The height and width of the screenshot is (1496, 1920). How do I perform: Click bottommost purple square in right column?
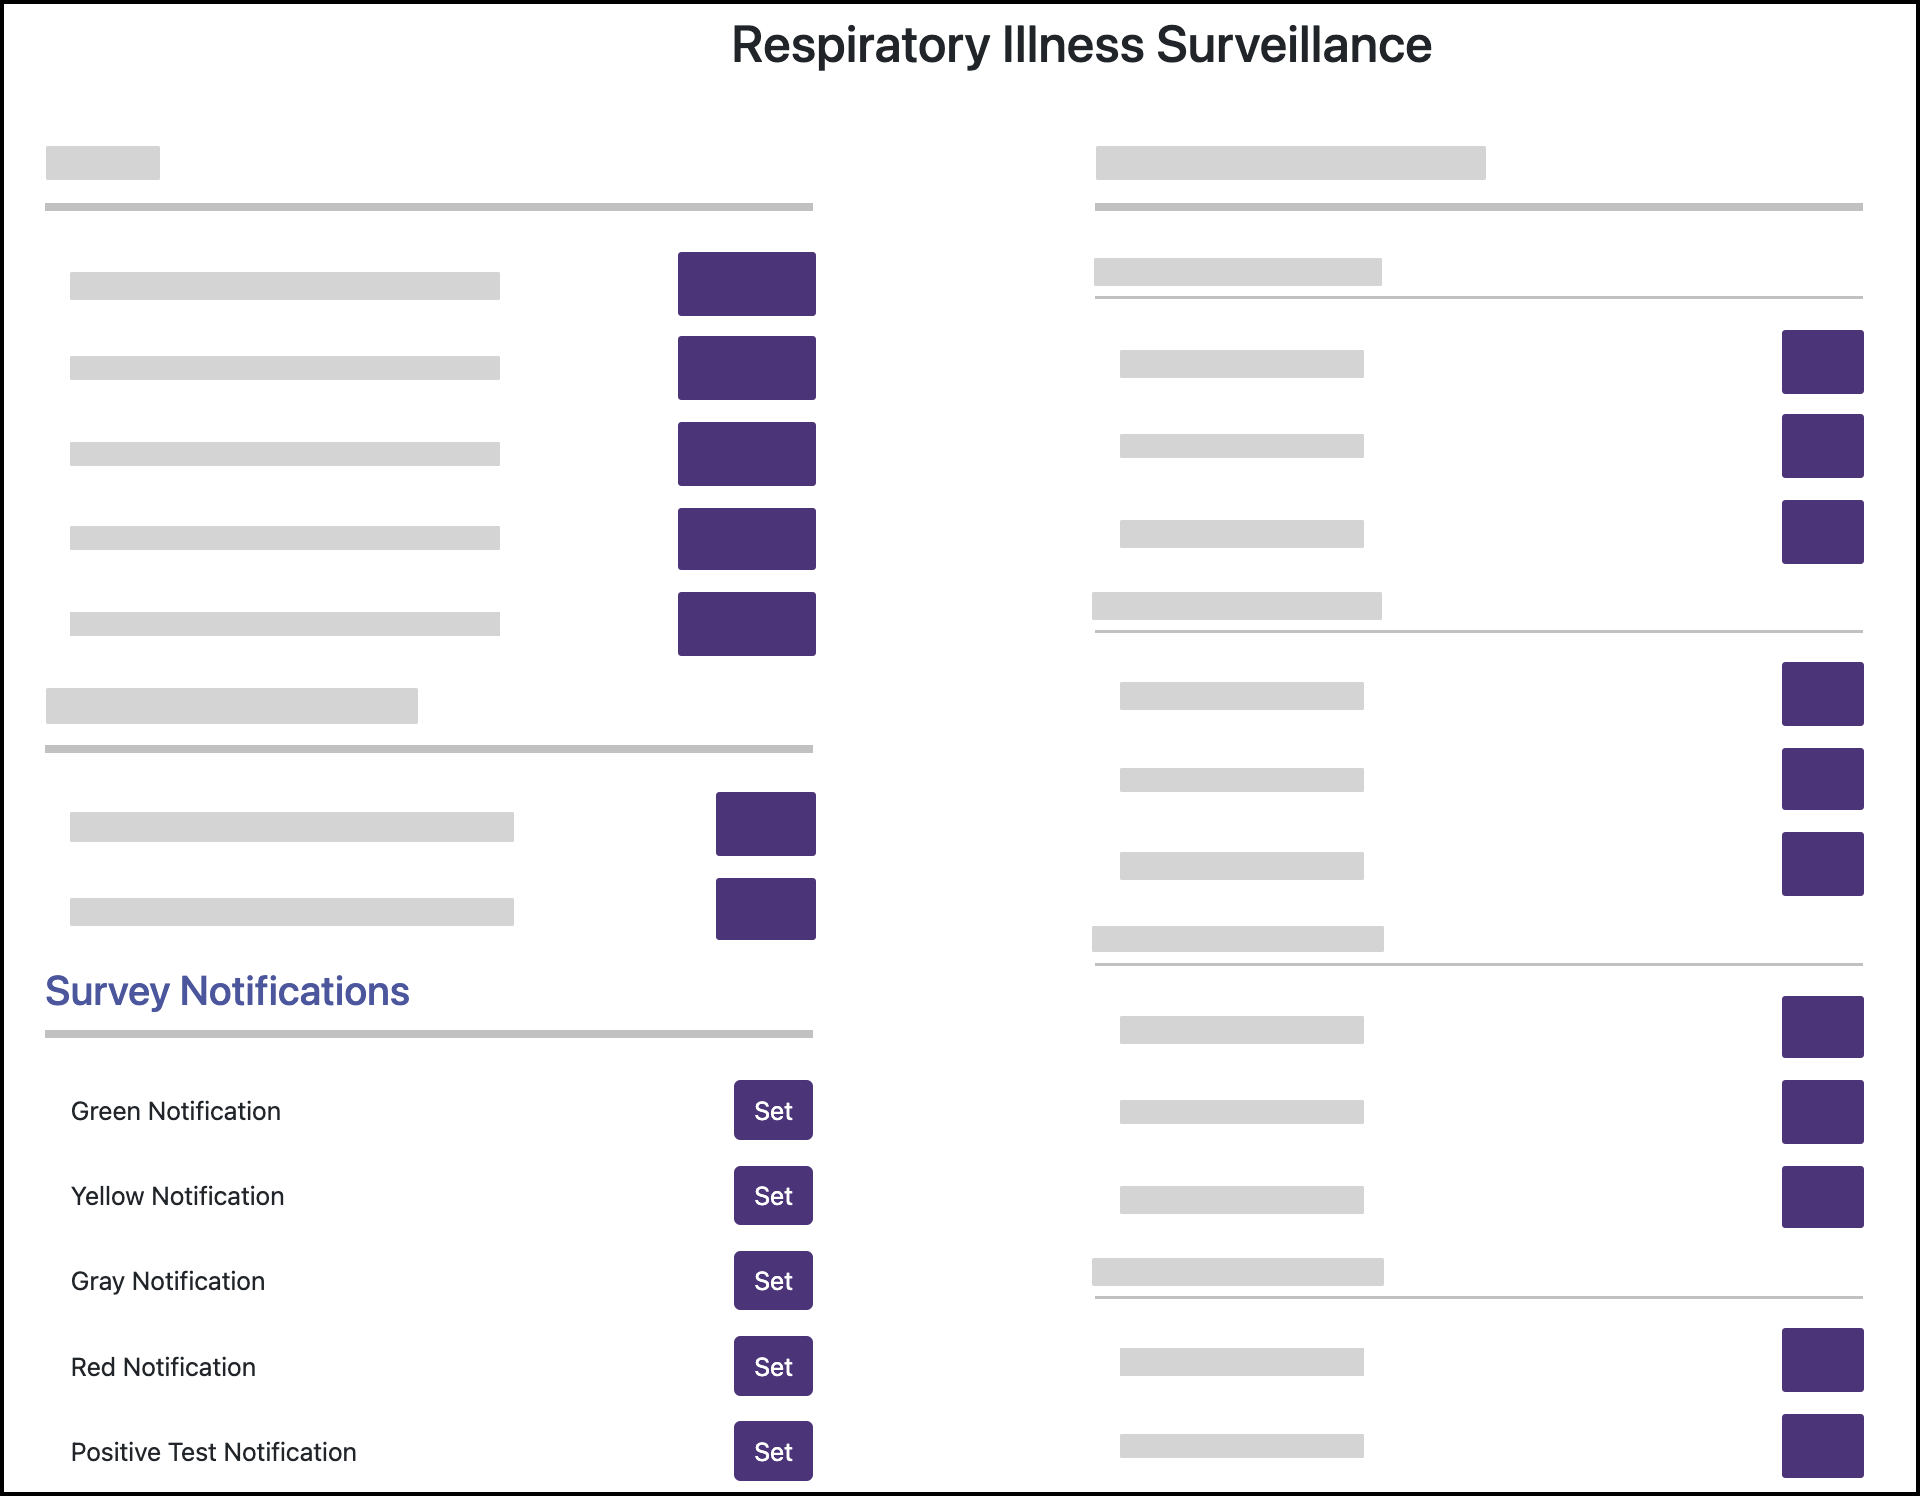click(1822, 1445)
